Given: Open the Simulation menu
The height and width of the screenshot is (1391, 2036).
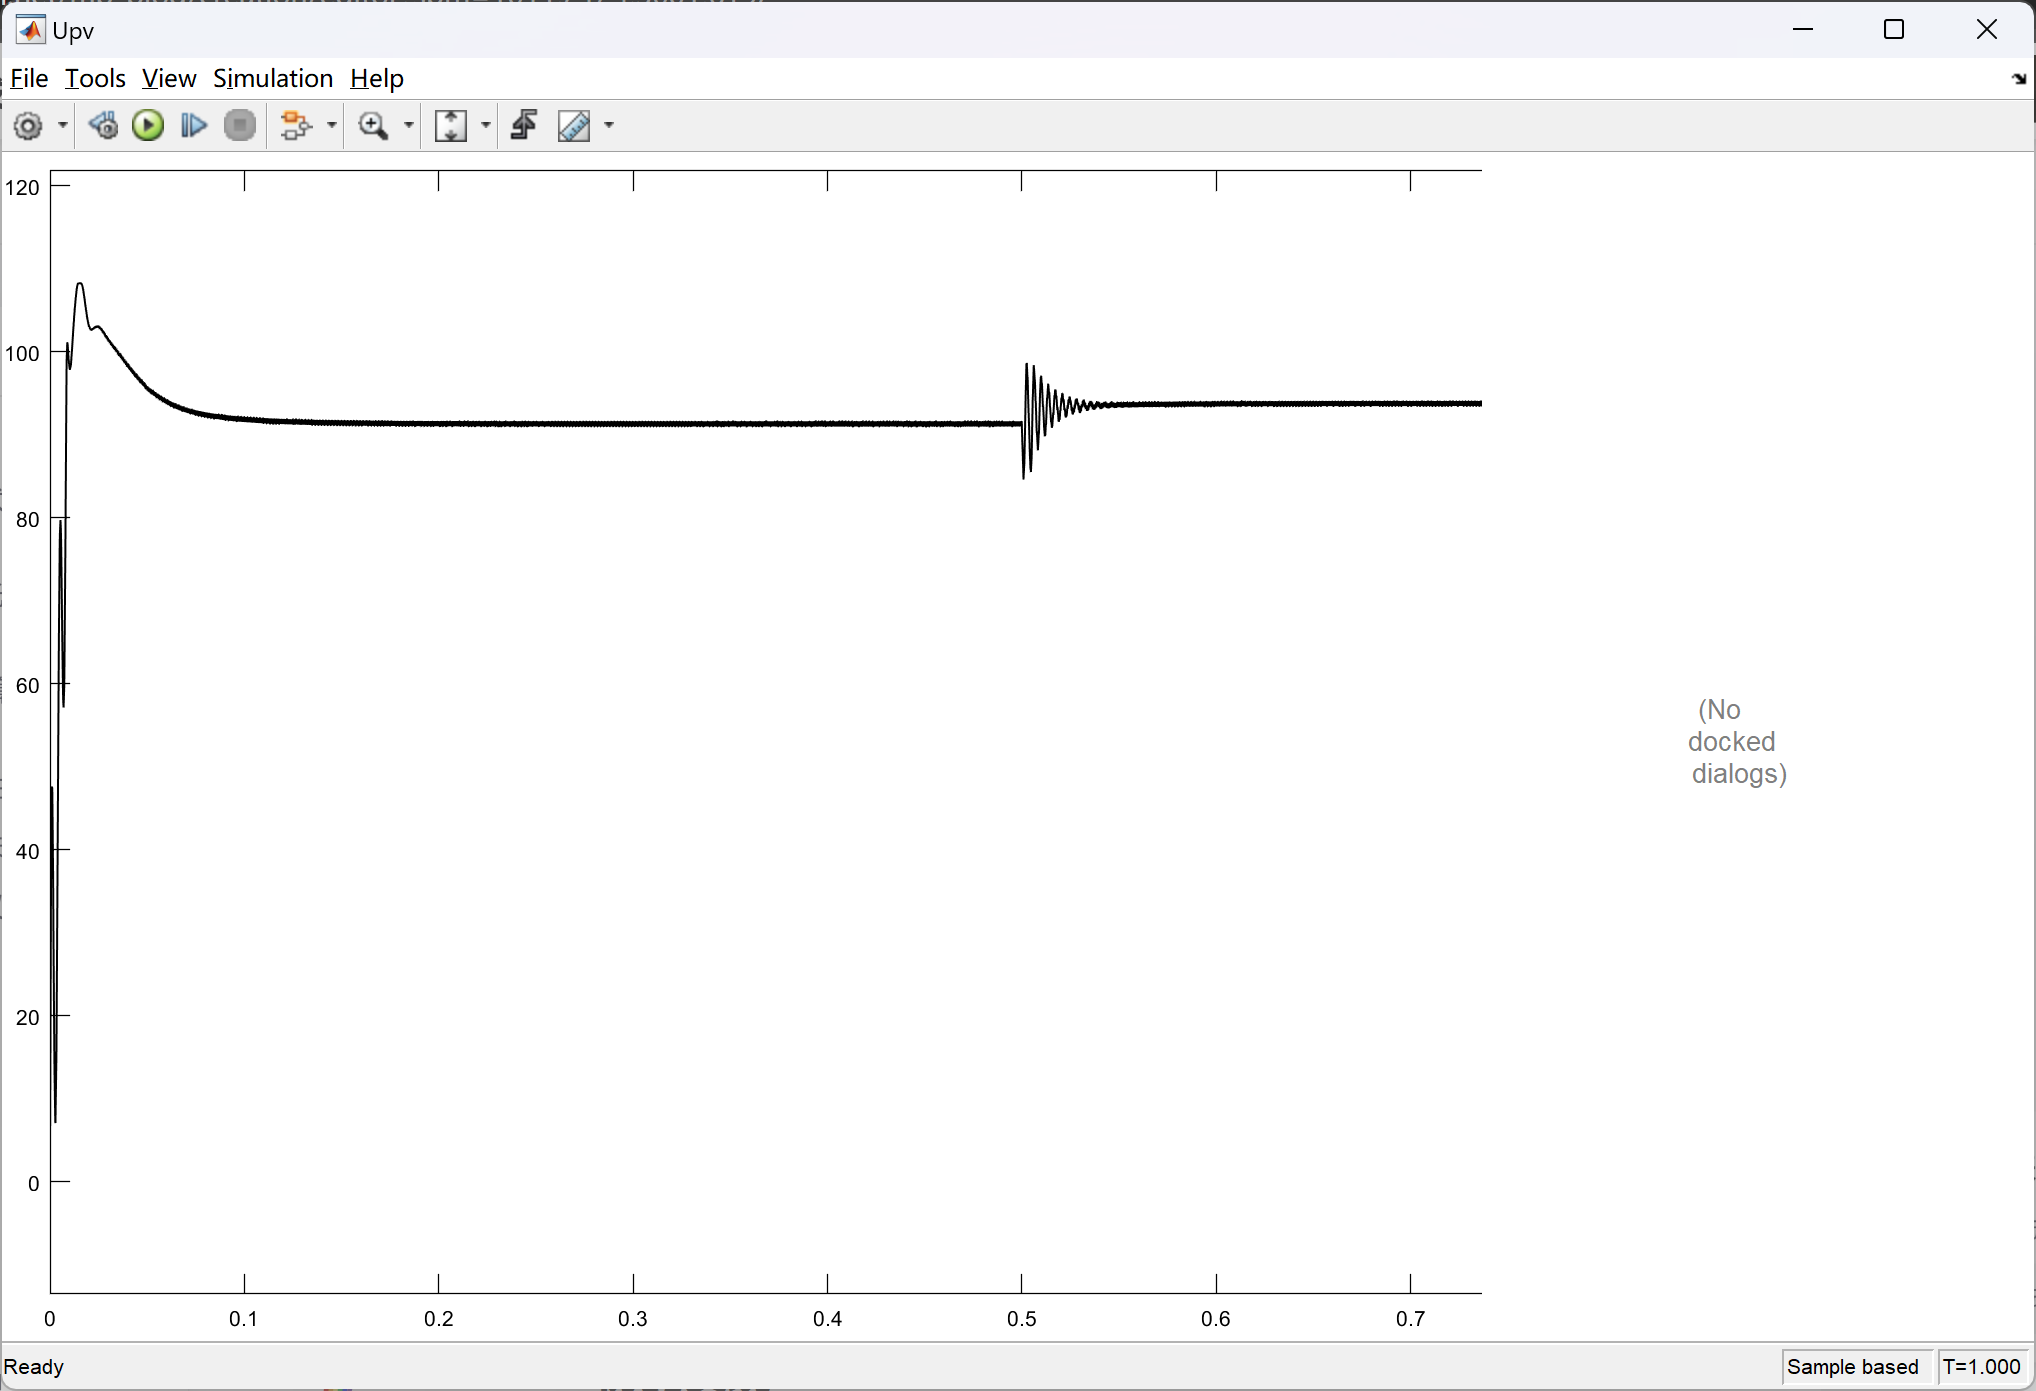Looking at the screenshot, I should point(272,78).
